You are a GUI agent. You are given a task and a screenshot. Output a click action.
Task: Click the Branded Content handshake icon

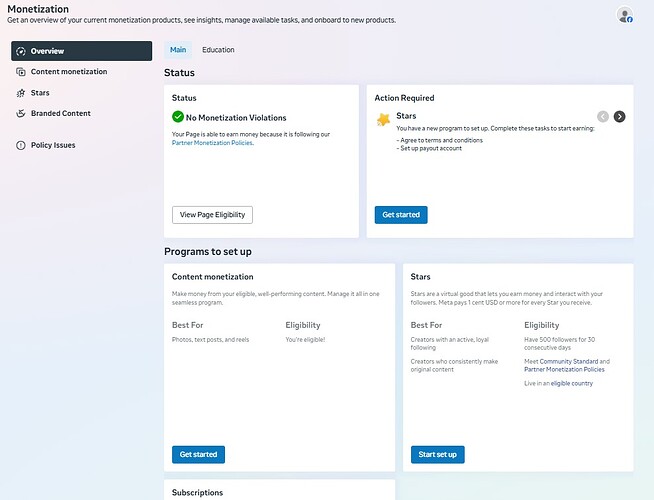click(21, 113)
